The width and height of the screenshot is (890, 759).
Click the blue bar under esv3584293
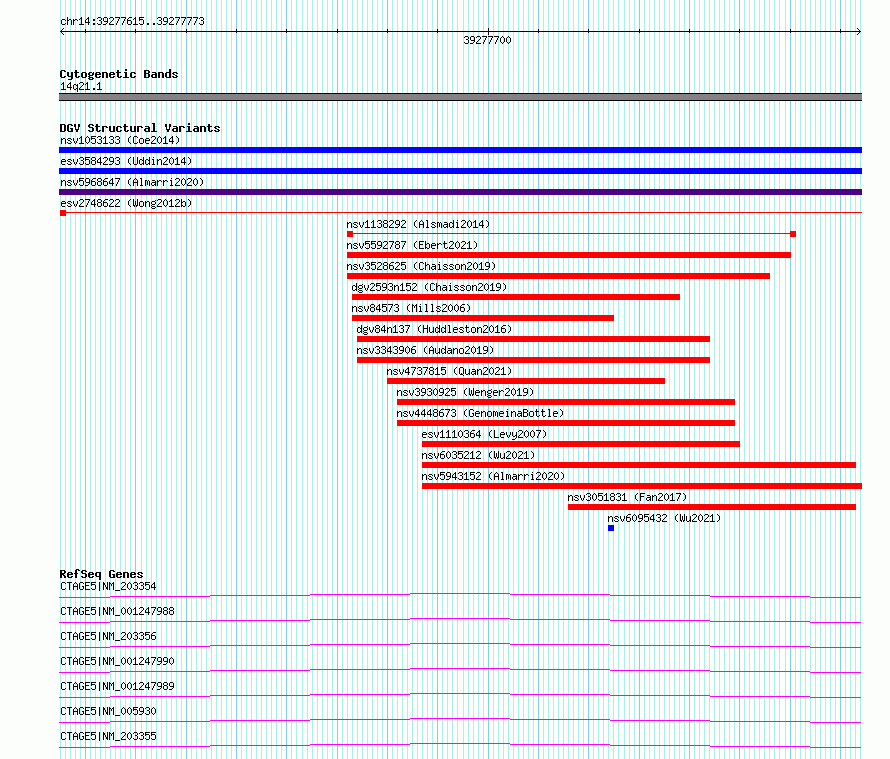click(460, 171)
